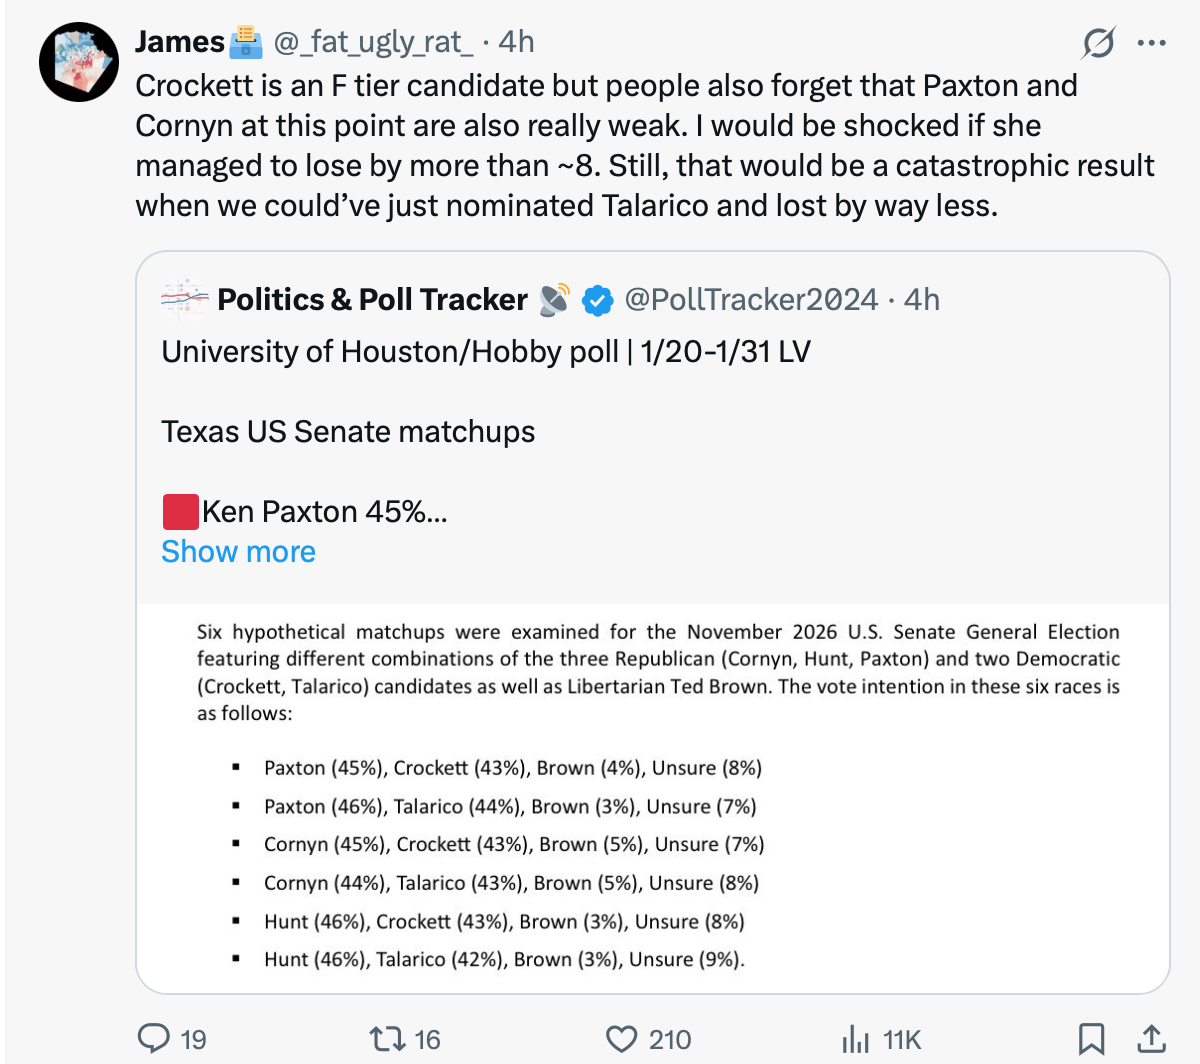Click the share upload icon
1200x1064 pixels.
[1150, 1039]
